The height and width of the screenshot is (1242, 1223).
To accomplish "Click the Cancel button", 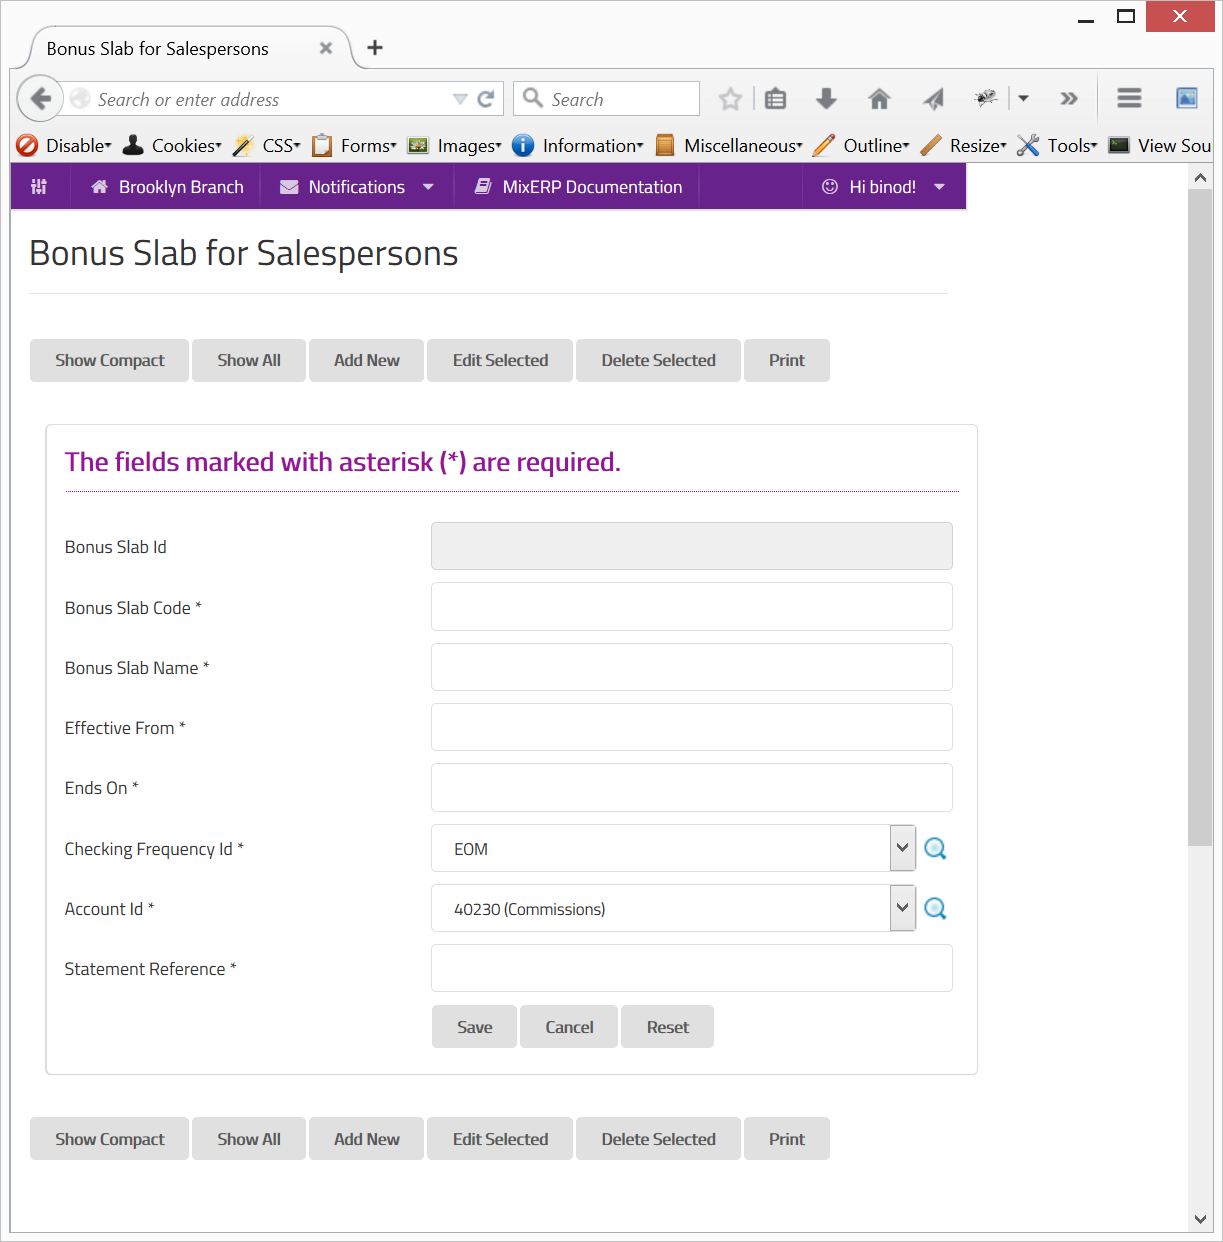I will 569,1027.
